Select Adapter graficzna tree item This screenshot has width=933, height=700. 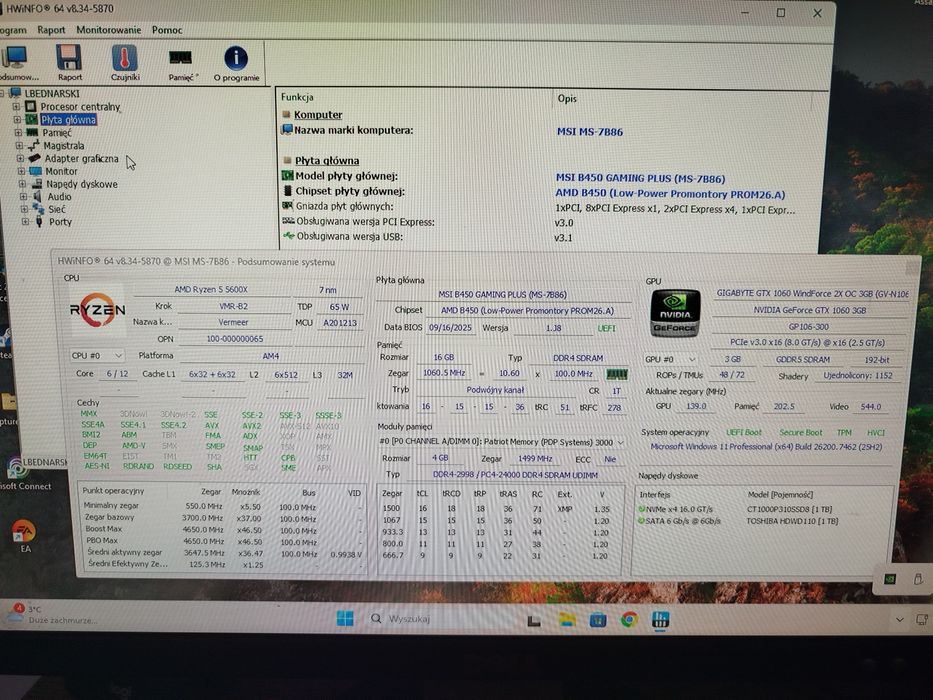tap(82, 158)
